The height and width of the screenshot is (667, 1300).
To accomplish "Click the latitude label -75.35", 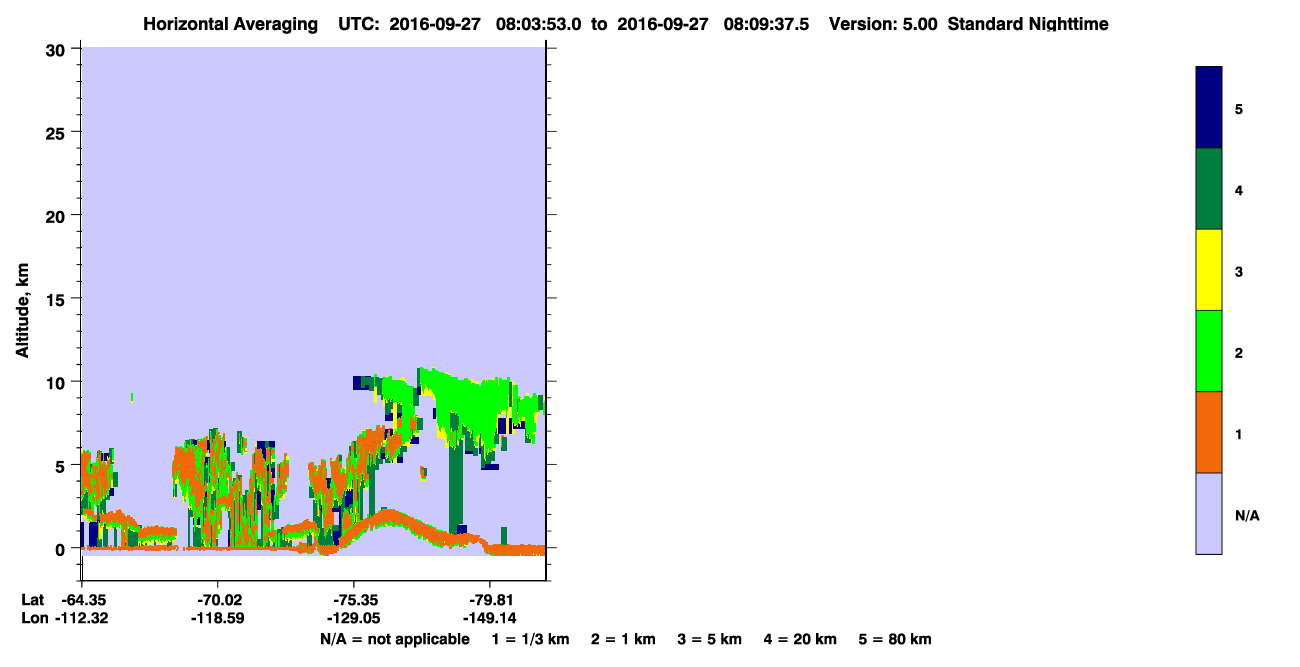I will (x=355, y=600).
